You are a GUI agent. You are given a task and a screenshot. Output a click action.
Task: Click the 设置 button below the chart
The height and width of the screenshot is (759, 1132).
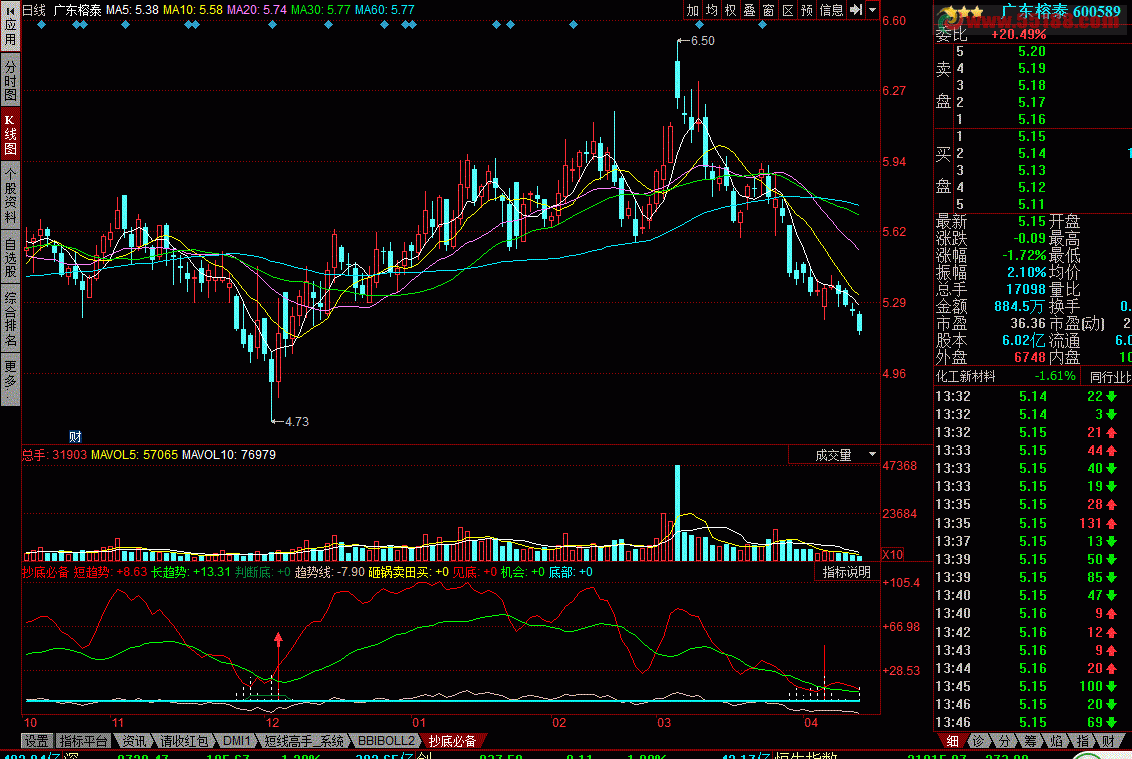(37, 741)
